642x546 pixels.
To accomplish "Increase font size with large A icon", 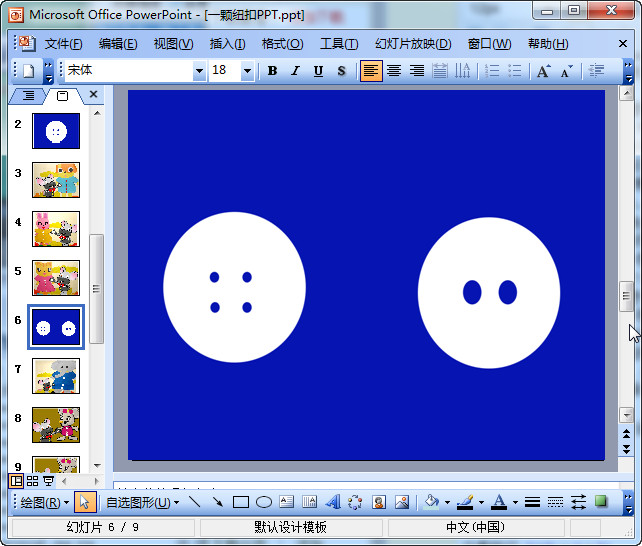I will (x=543, y=71).
